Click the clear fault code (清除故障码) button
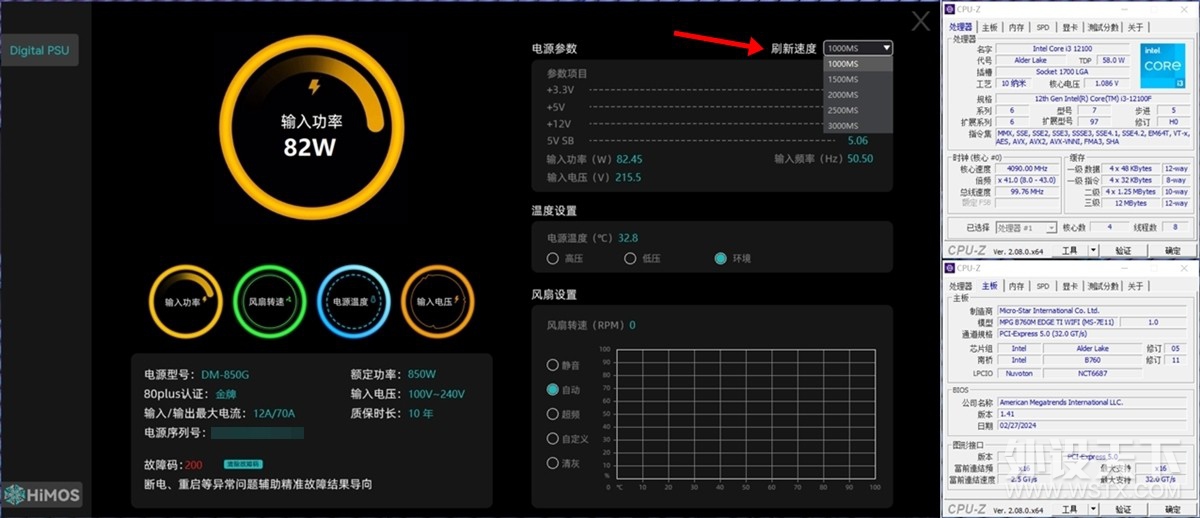This screenshot has width=1200, height=518. (243, 464)
